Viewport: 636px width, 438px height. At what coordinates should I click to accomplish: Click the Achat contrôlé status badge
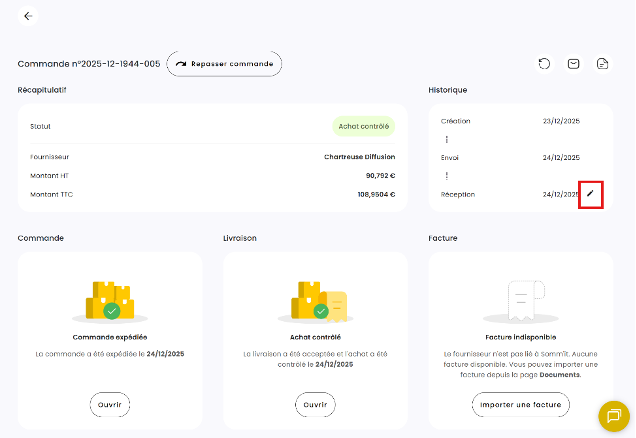(363, 127)
